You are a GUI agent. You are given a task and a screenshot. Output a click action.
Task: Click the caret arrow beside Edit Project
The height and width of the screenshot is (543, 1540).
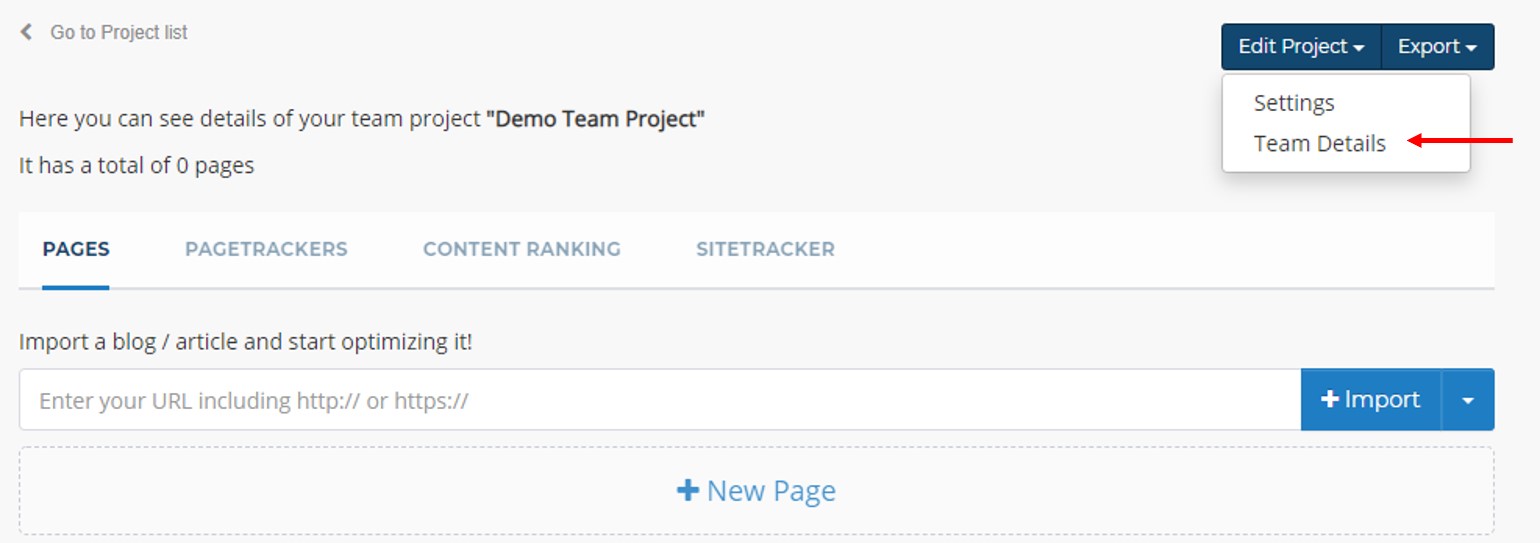click(1358, 48)
